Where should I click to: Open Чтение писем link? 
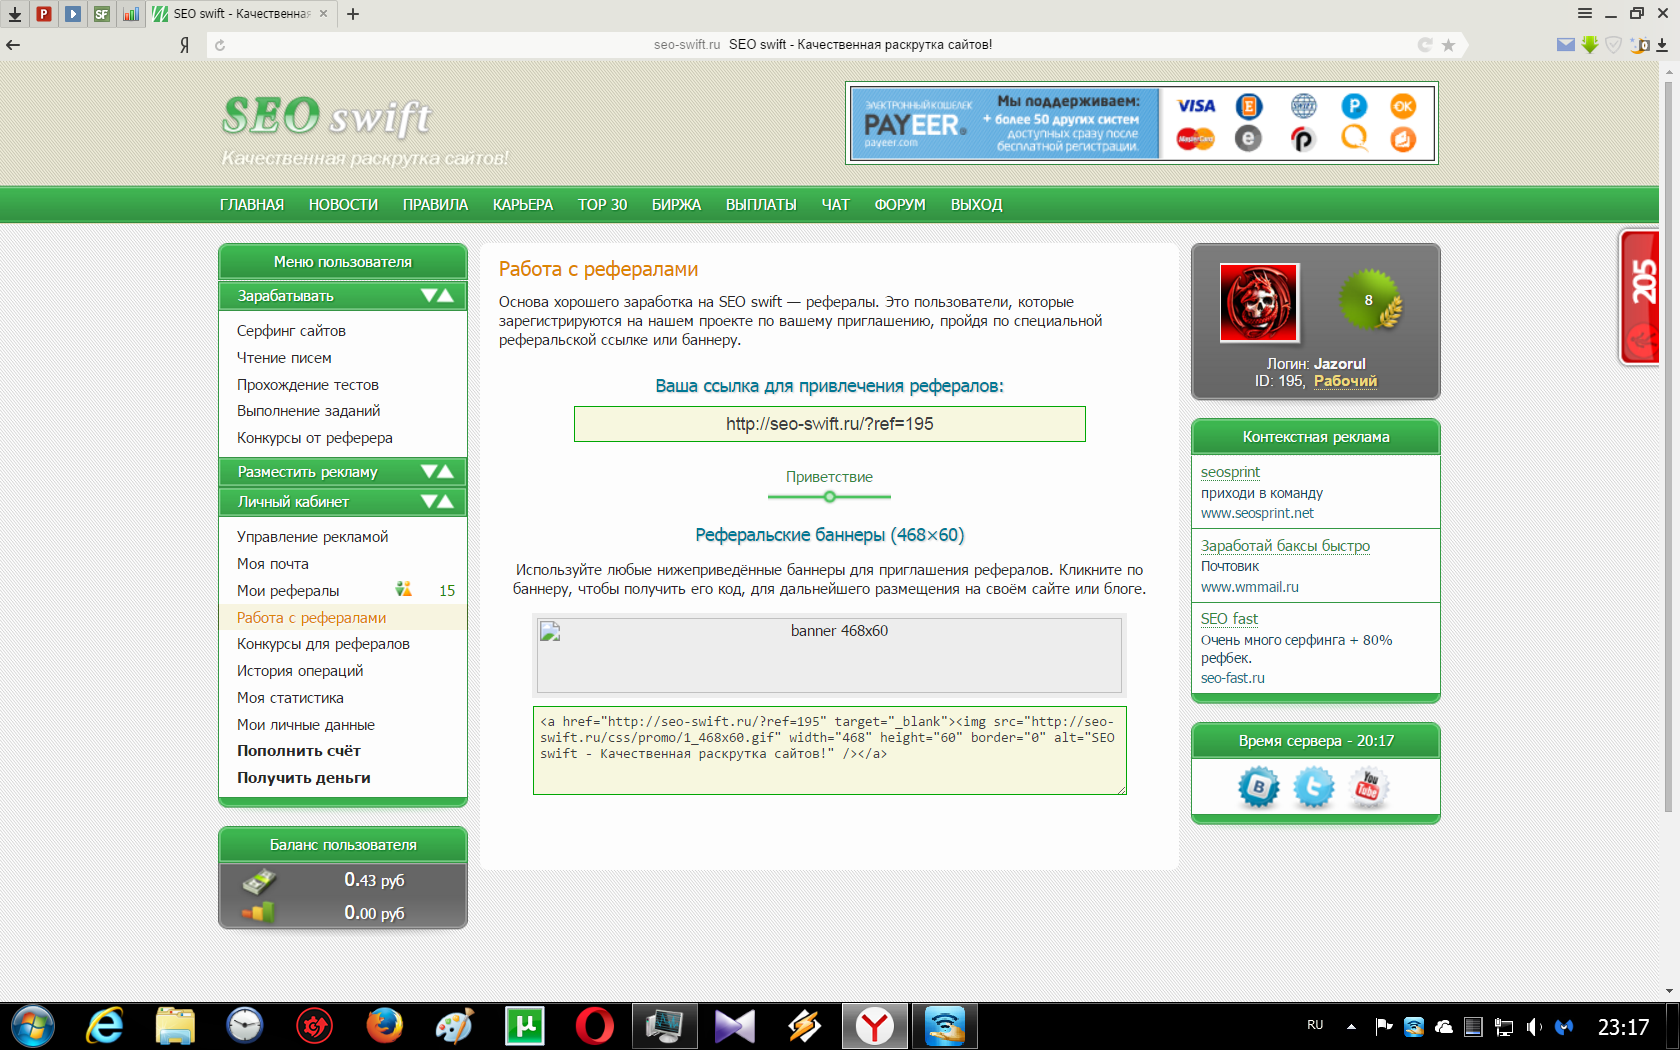[x=284, y=358]
